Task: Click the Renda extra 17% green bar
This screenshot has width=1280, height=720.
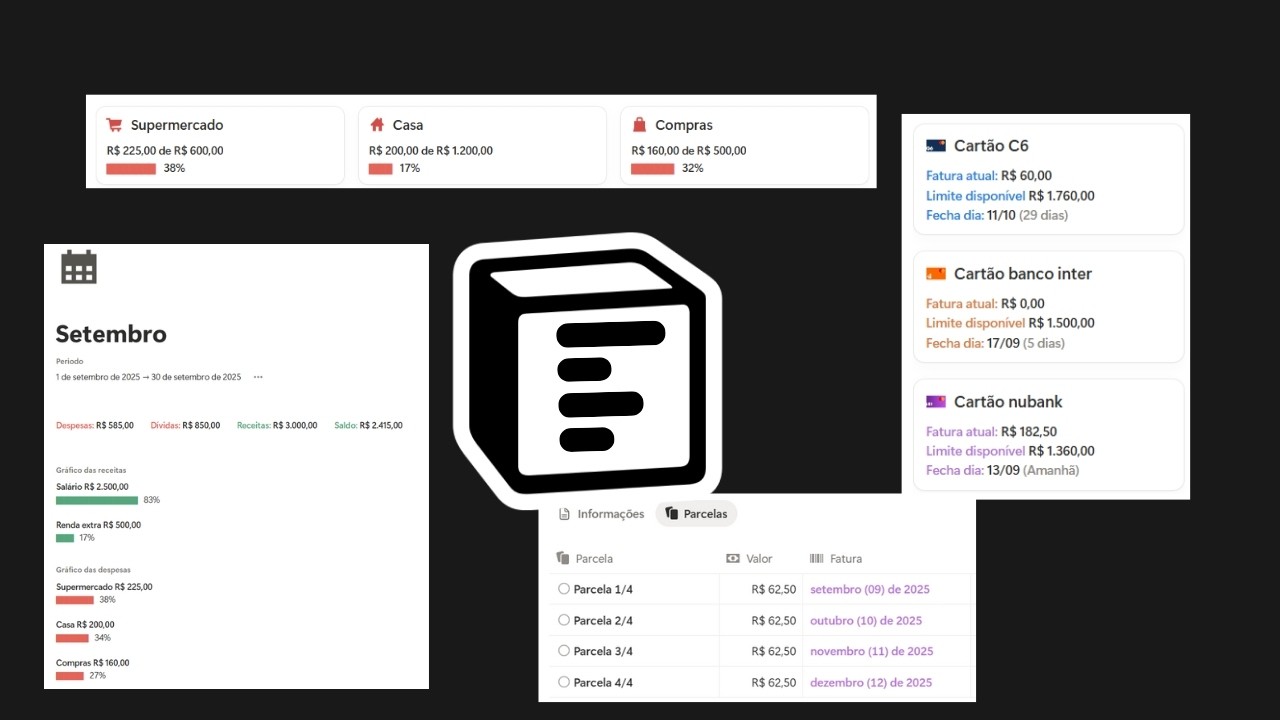Action: pos(65,538)
